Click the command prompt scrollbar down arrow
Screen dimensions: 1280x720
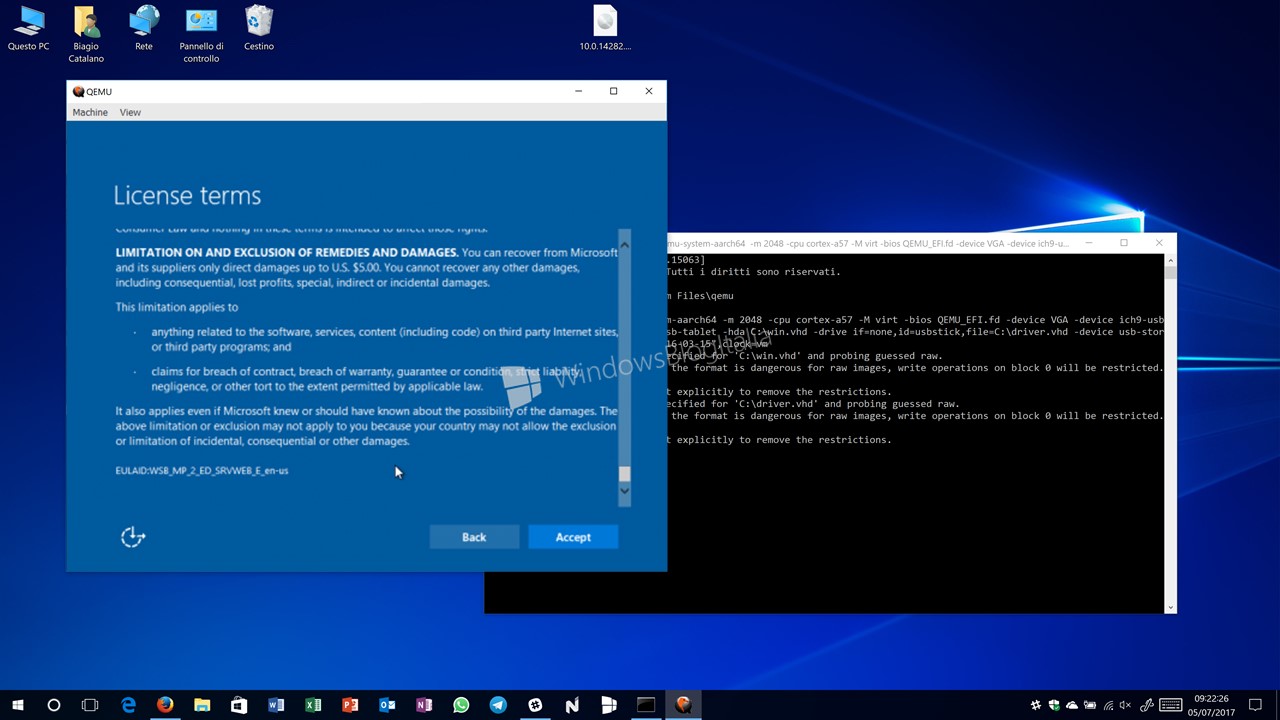[x=1171, y=607]
